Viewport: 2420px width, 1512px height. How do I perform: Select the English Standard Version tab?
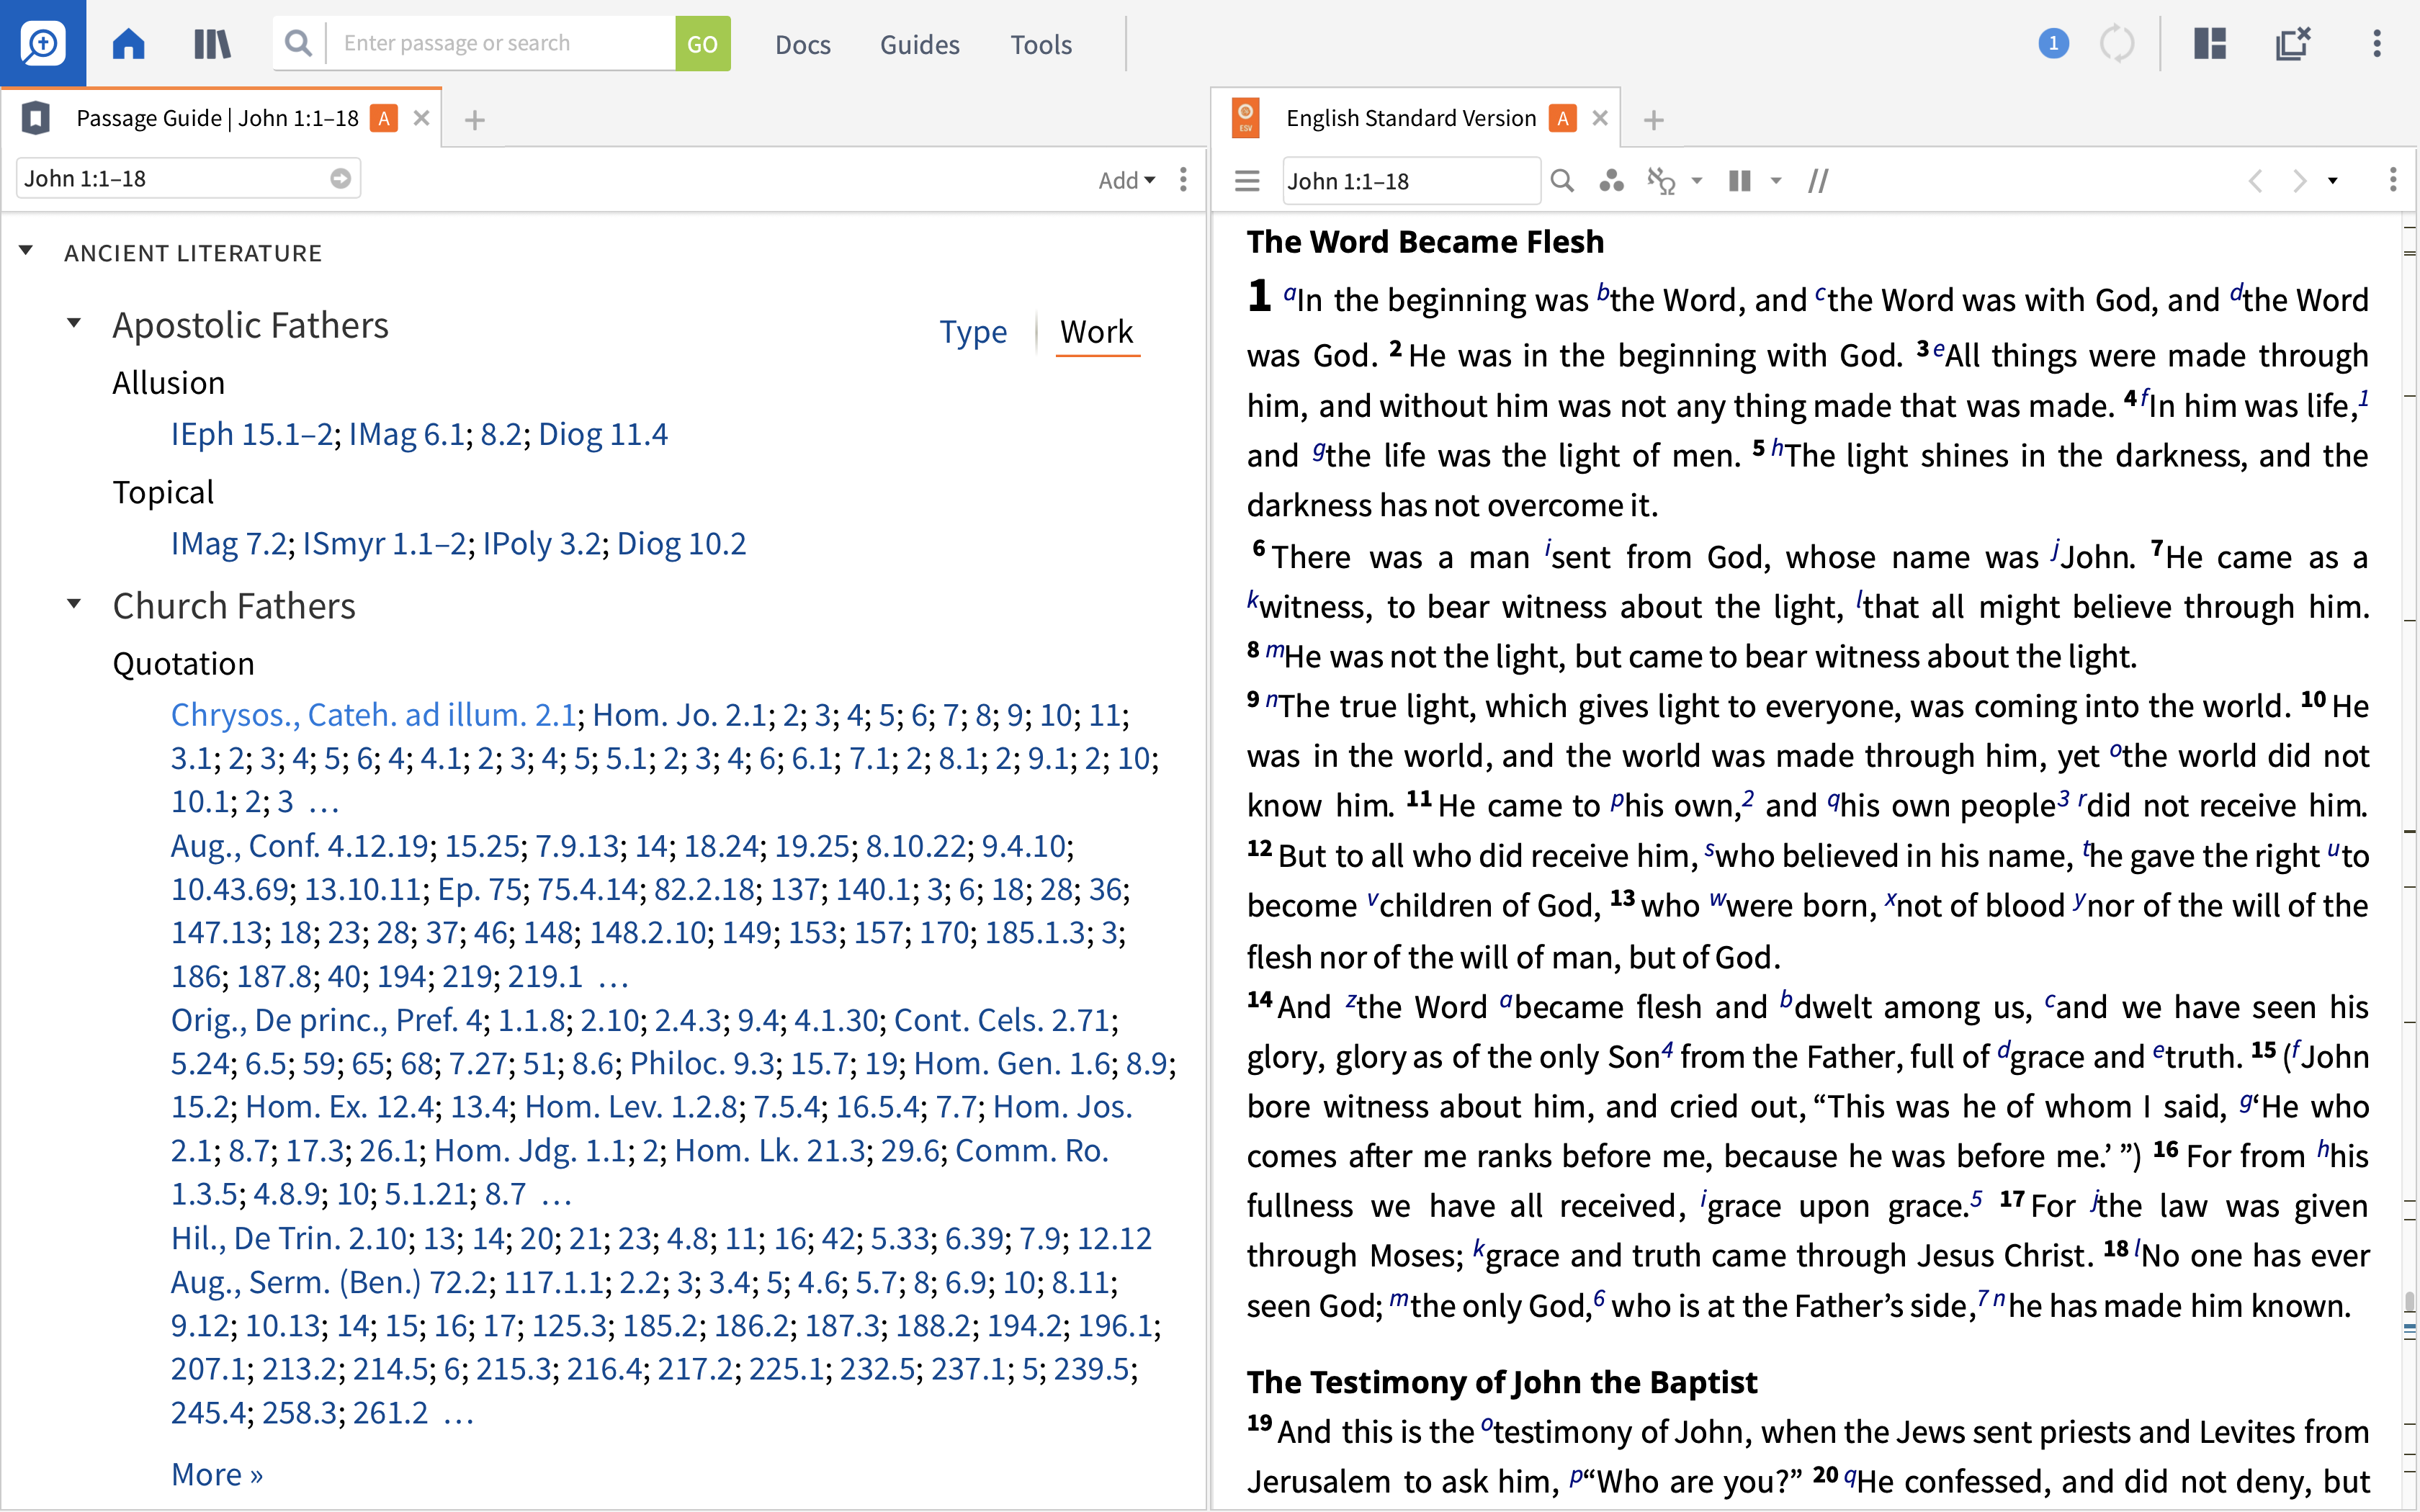(1410, 118)
